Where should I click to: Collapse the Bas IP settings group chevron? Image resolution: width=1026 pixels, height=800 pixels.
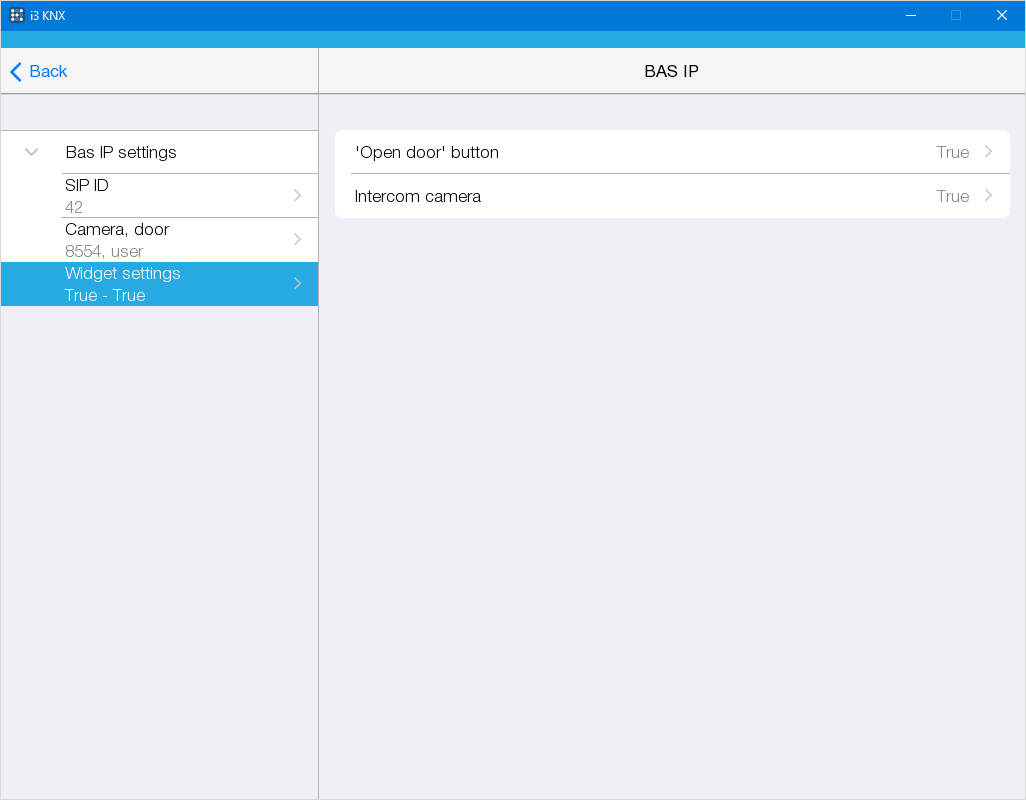[32, 152]
